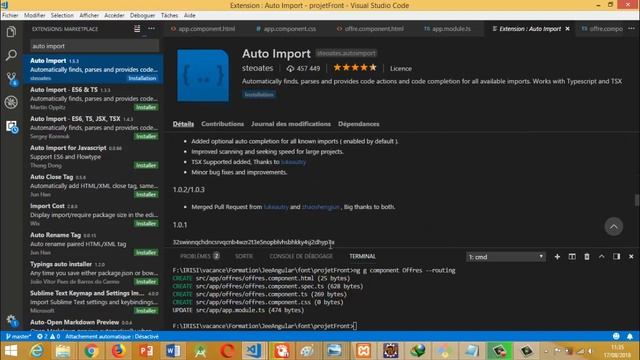
Task: Open the Source Control view
Action: click(x=11, y=78)
